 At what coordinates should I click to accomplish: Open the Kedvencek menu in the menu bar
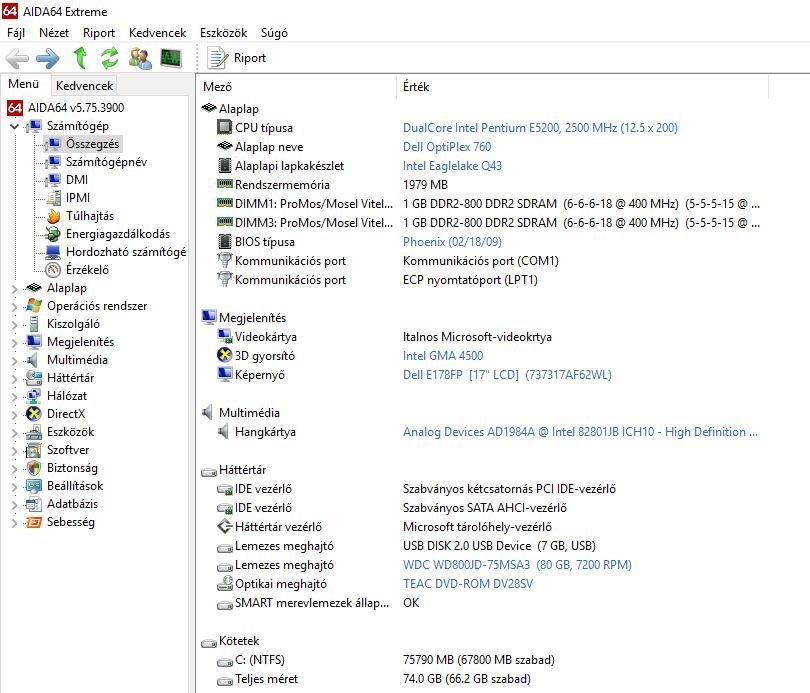coord(158,33)
